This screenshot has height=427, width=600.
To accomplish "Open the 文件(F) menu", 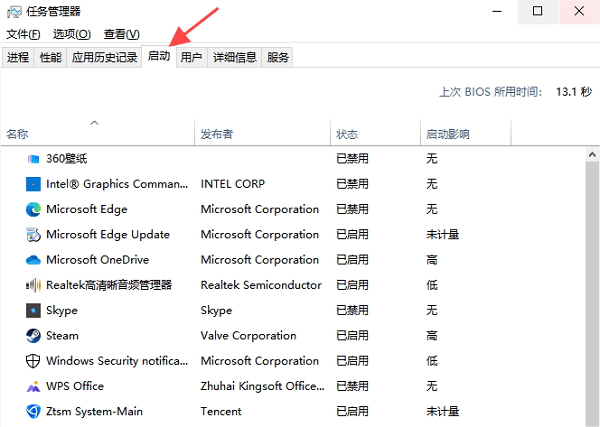I will (23, 34).
